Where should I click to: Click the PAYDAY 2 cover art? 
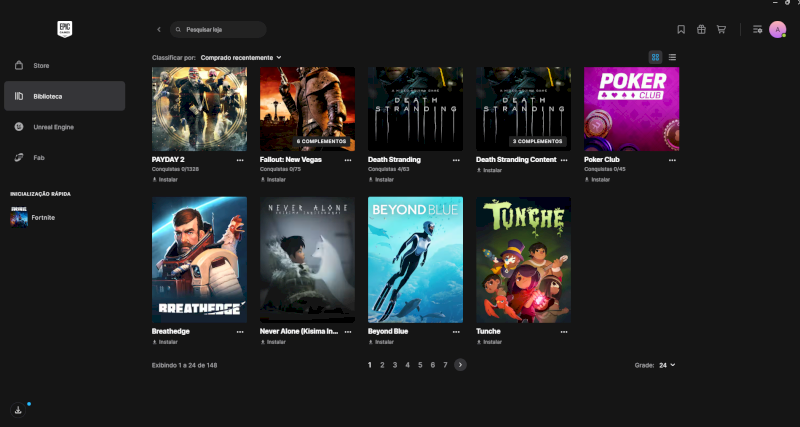pyautogui.click(x=199, y=109)
